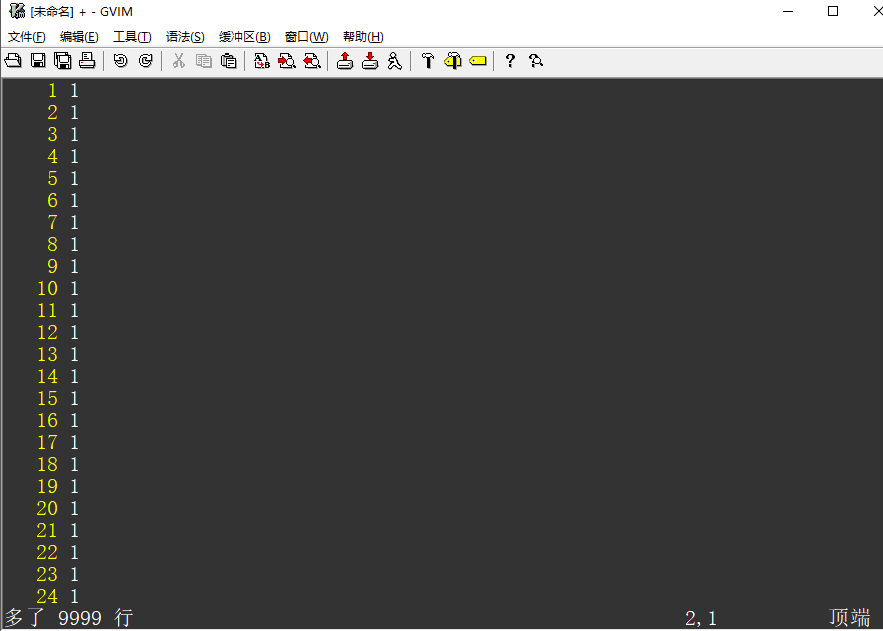Place cursor on text of line 18
This screenshot has width=883, height=631.
(x=74, y=464)
